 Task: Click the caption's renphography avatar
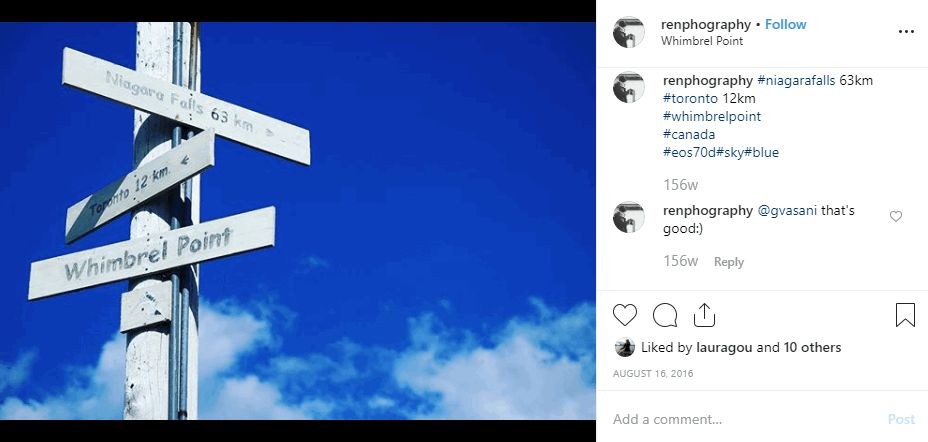(x=629, y=87)
